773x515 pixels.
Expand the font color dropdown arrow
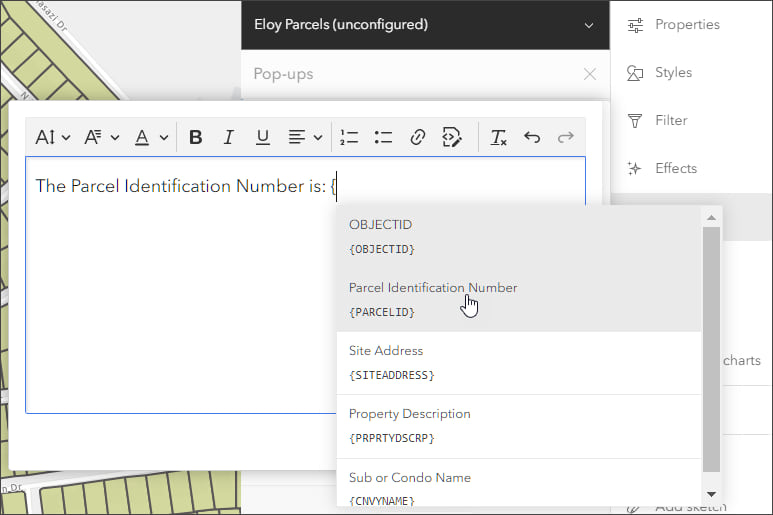pos(164,137)
